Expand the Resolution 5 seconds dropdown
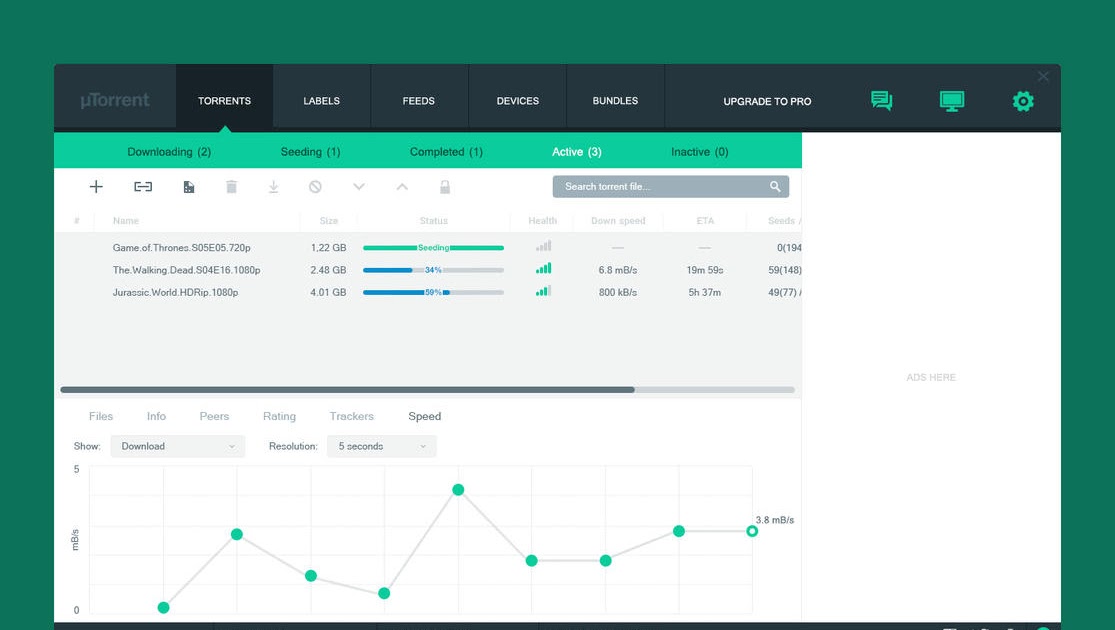This screenshot has width=1115, height=630. [x=382, y=446]
